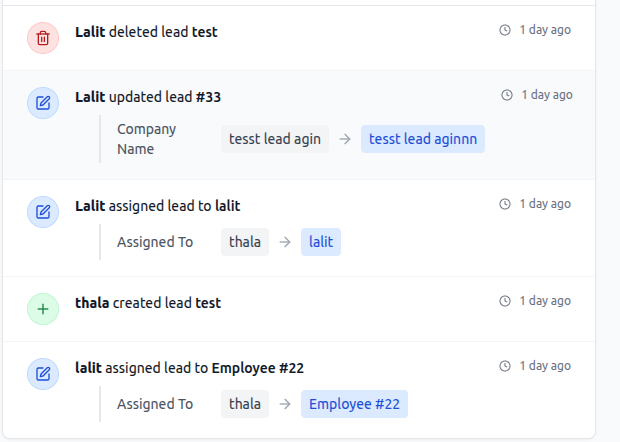
Task: Click the edit icon for Lalit assigned lead to lalit
Action: 42,211
